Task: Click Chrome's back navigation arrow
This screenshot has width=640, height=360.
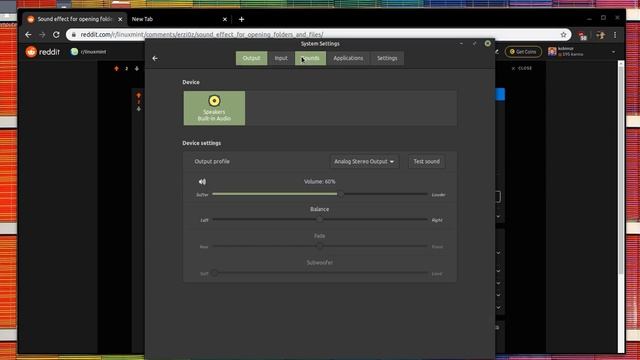Action: pos(28,35)
